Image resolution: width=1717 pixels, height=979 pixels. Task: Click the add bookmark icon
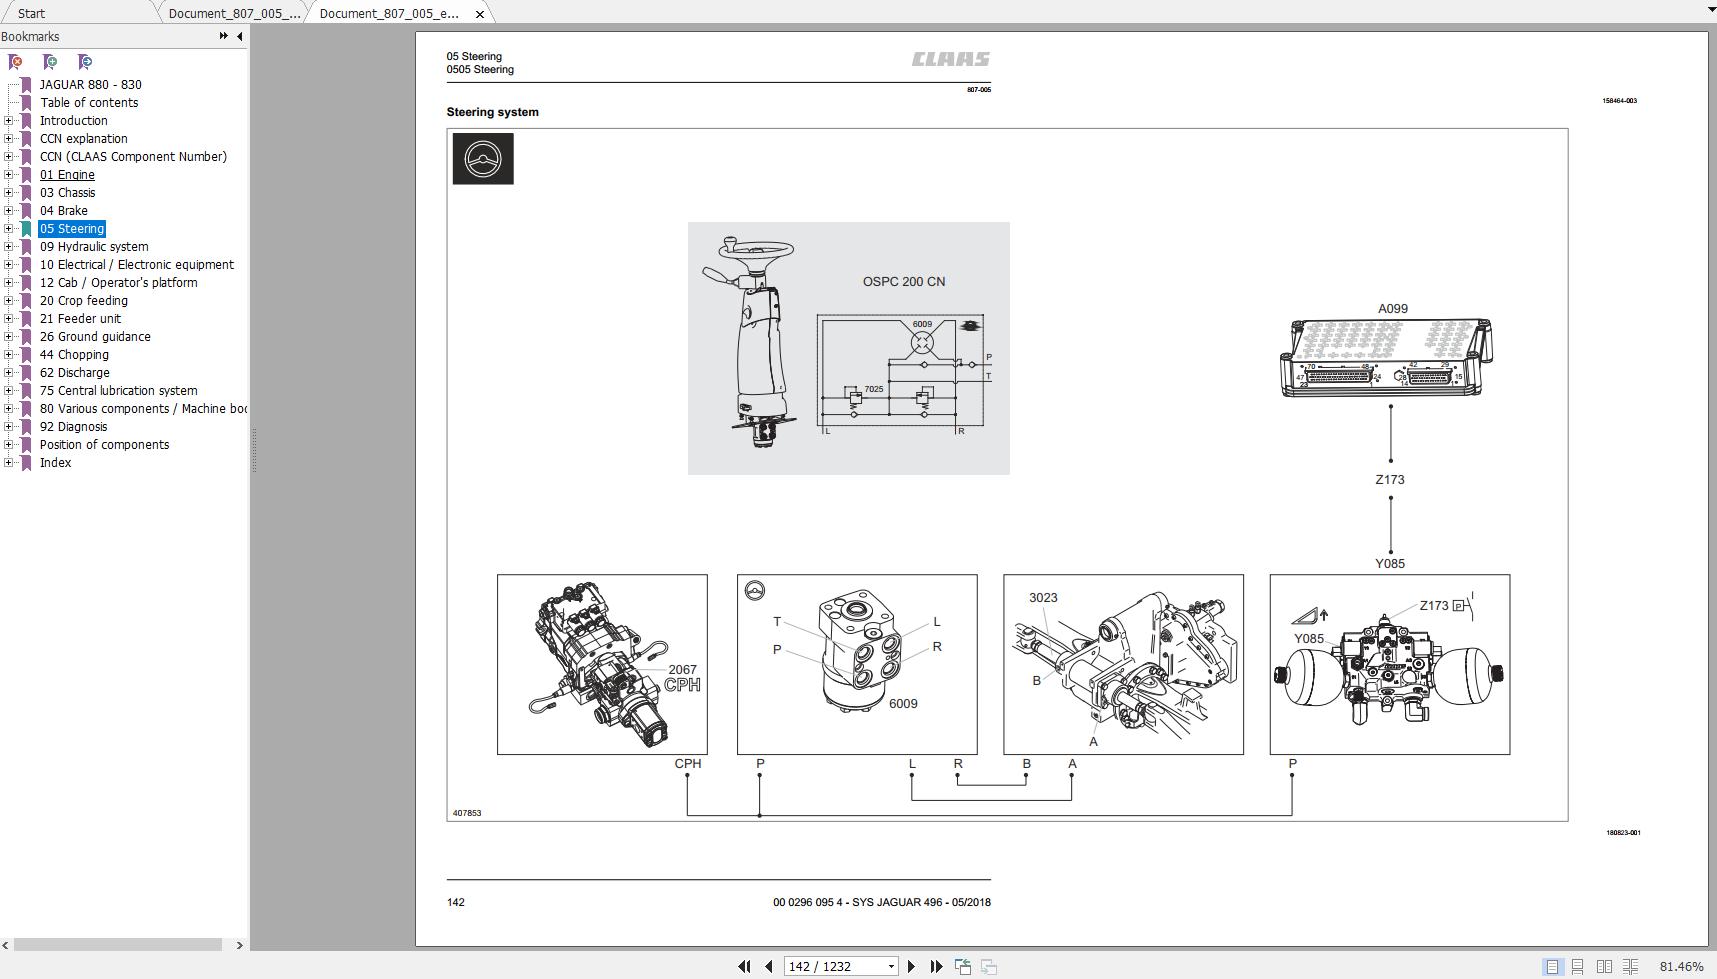[x=50, y=62]
